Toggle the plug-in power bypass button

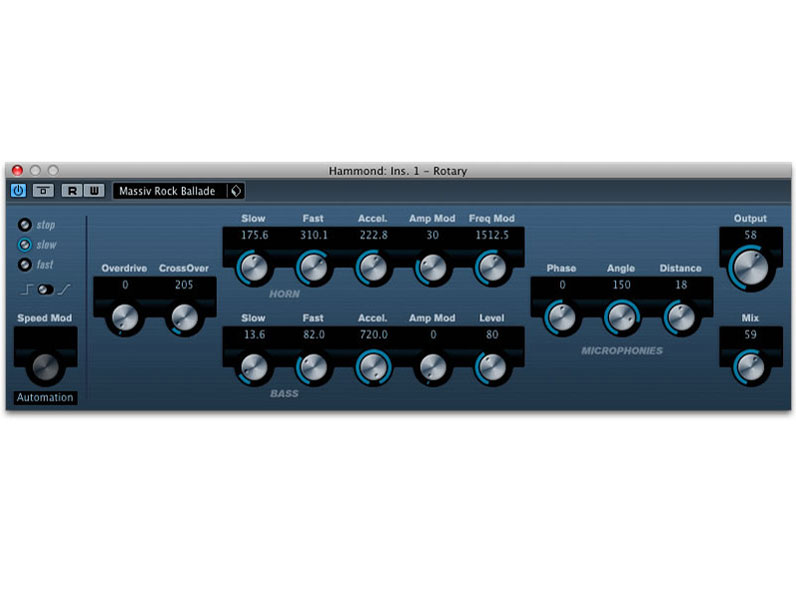[18, 191]
